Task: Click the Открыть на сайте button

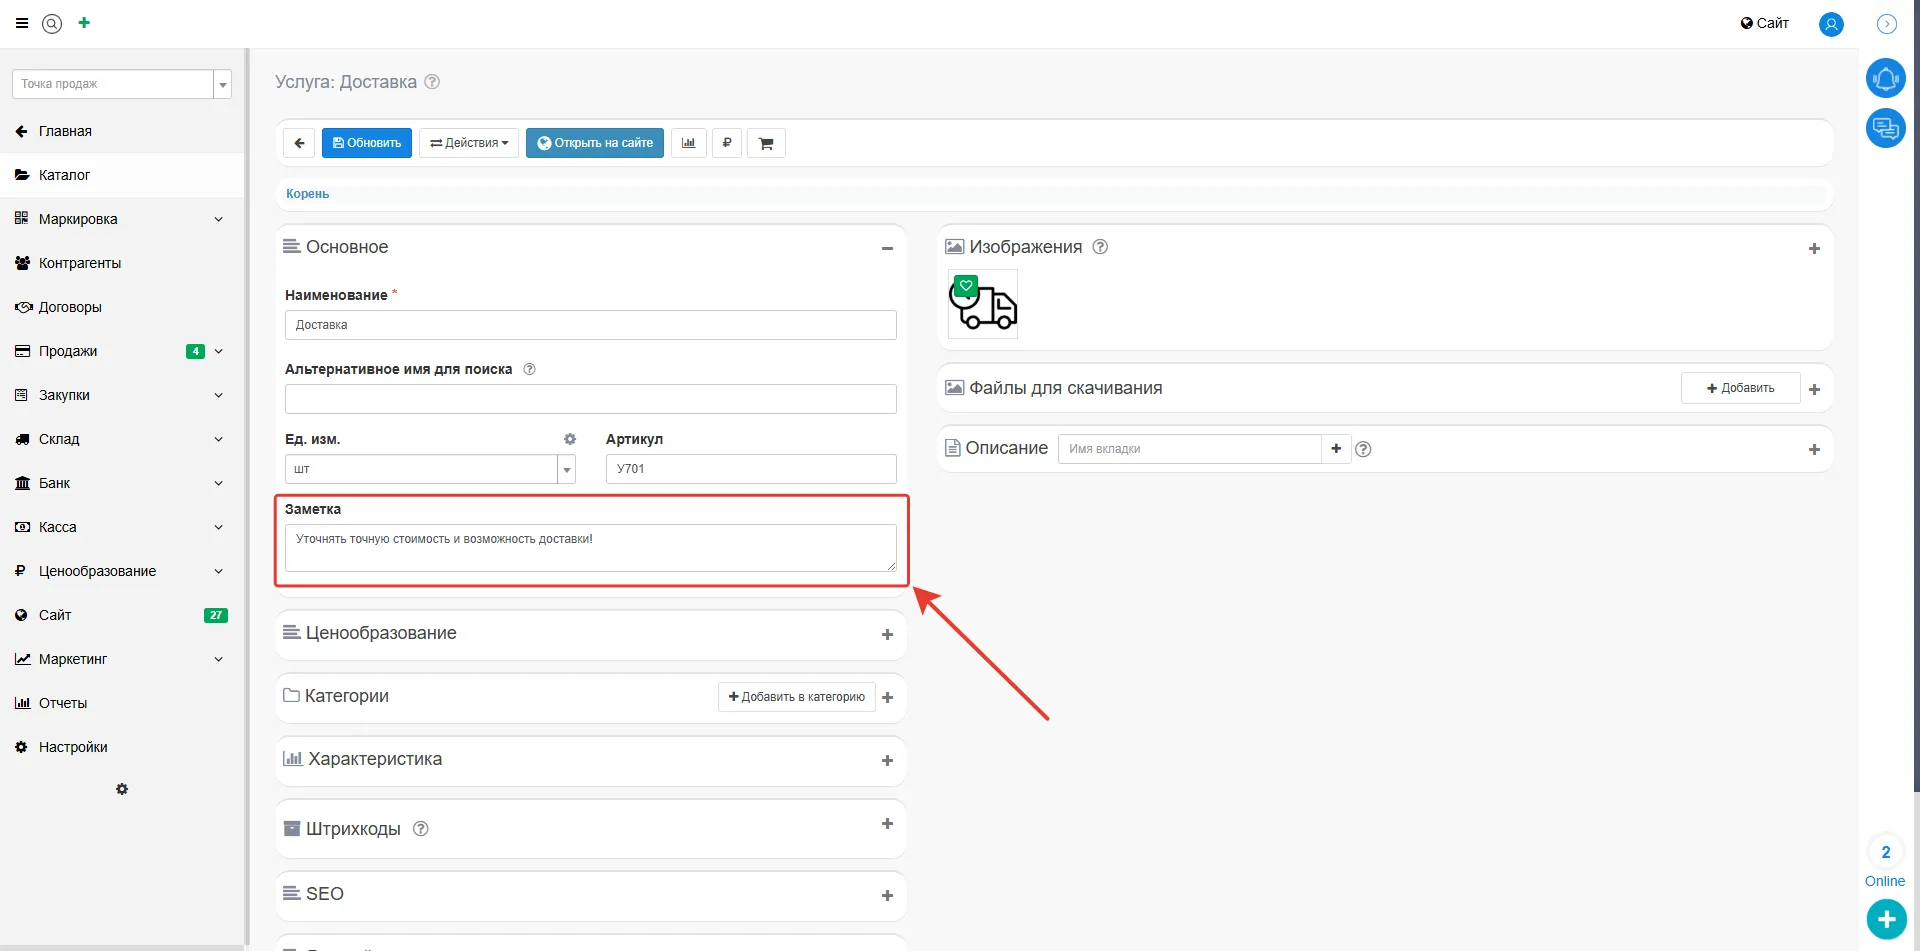Action: pos(595,143)
